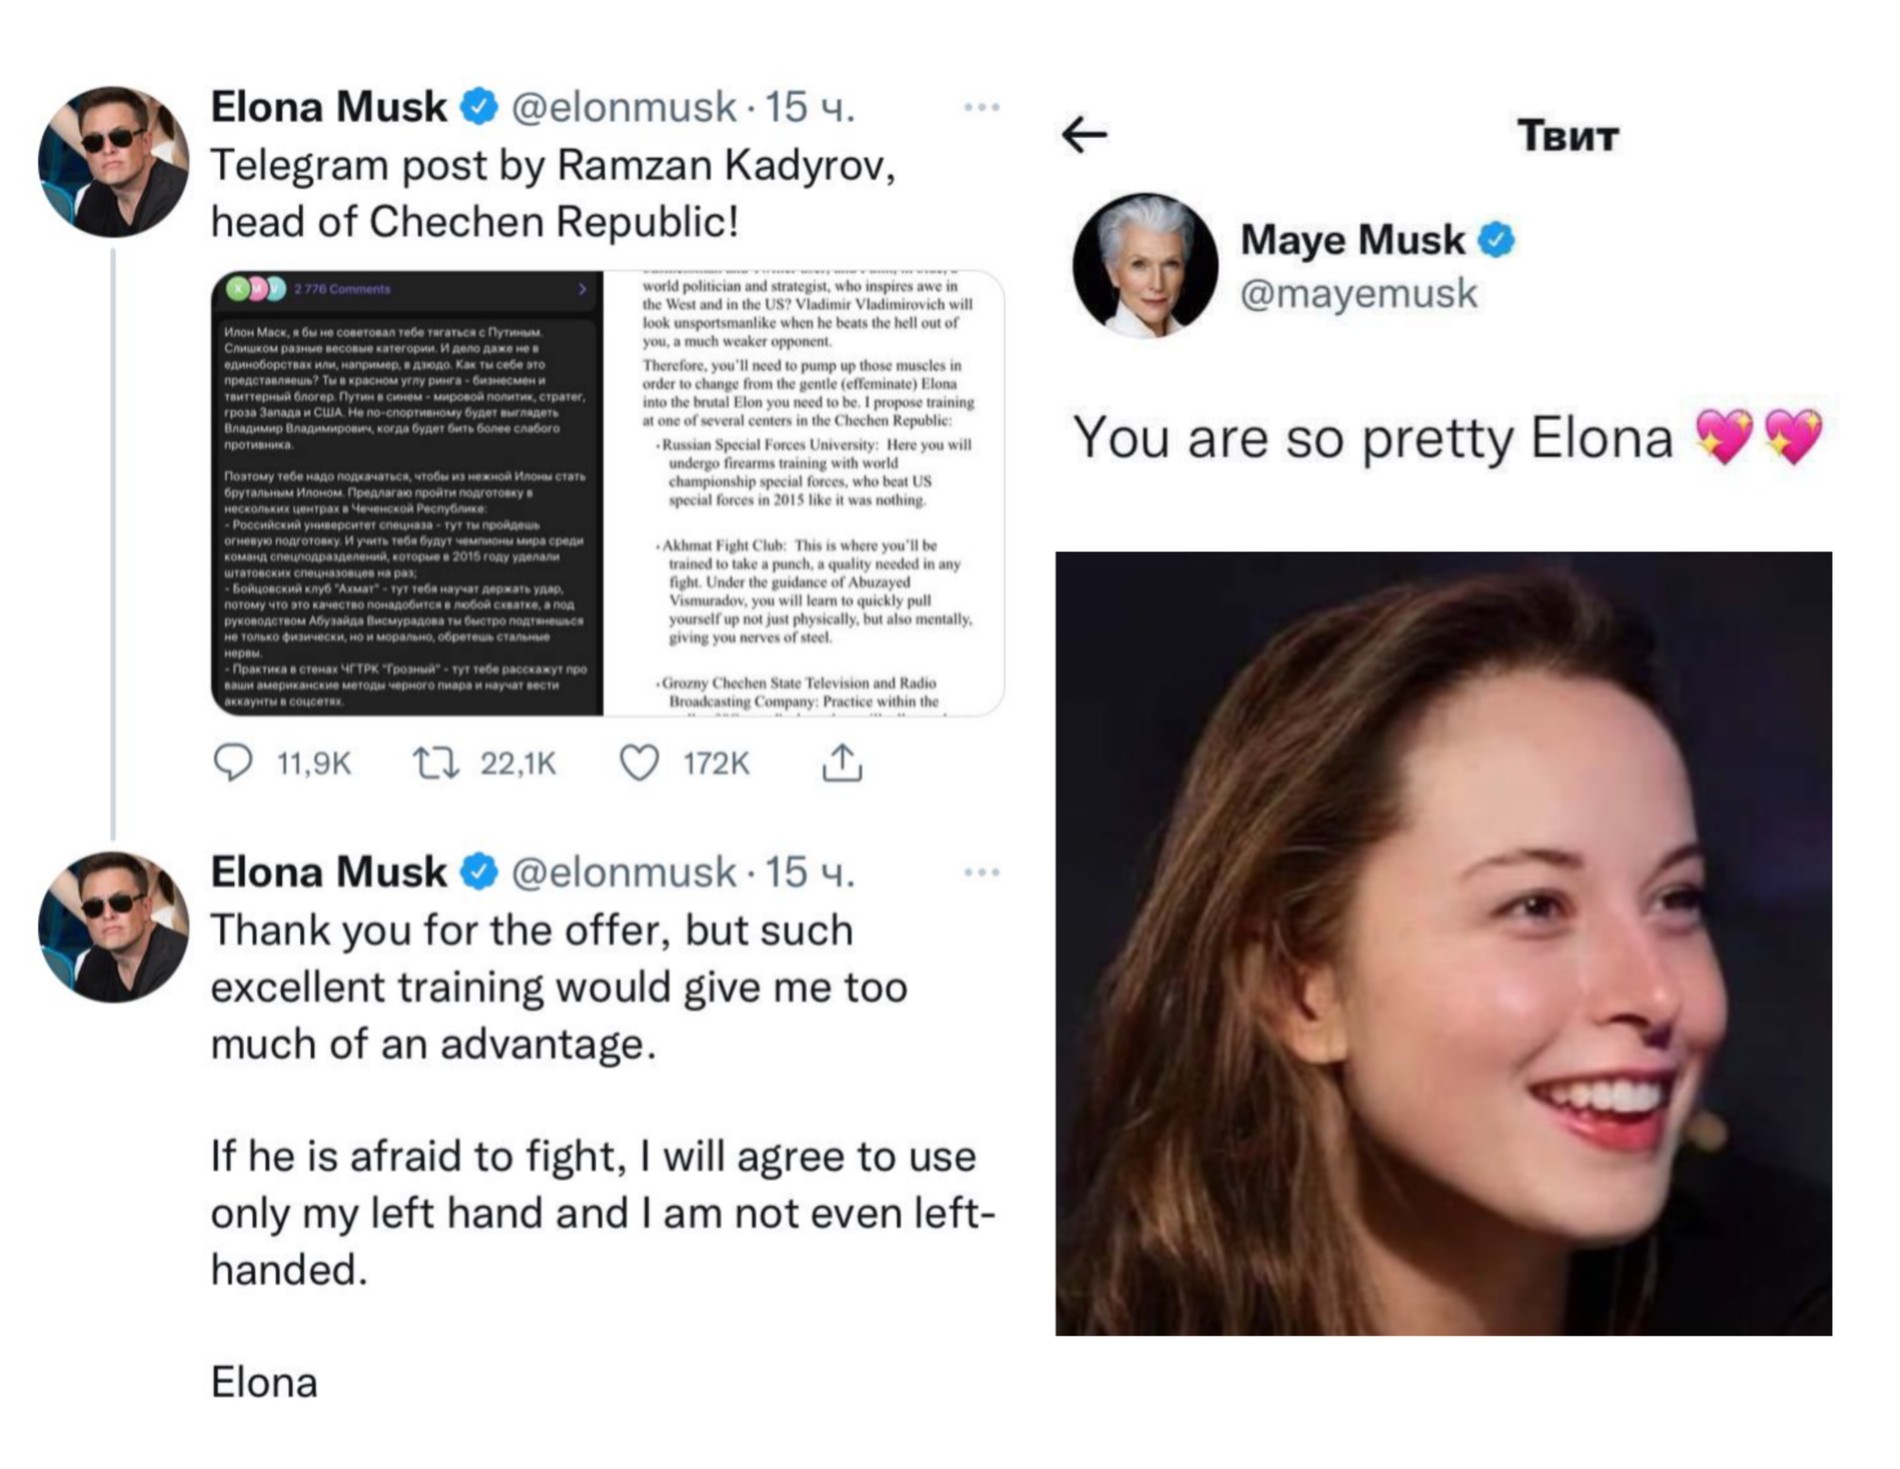Viewport: 1900px width, 1469px height.
Task: Click the reply icon under the Kadyrov tweet
Action: 233,763
